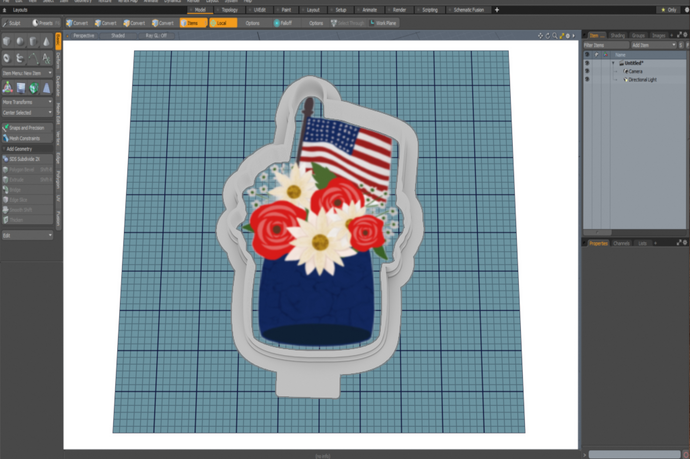The width and height of the screenshot is (690, 459).
Task: Toggle visibility eye for Directional Light
Action: point(587,80)
